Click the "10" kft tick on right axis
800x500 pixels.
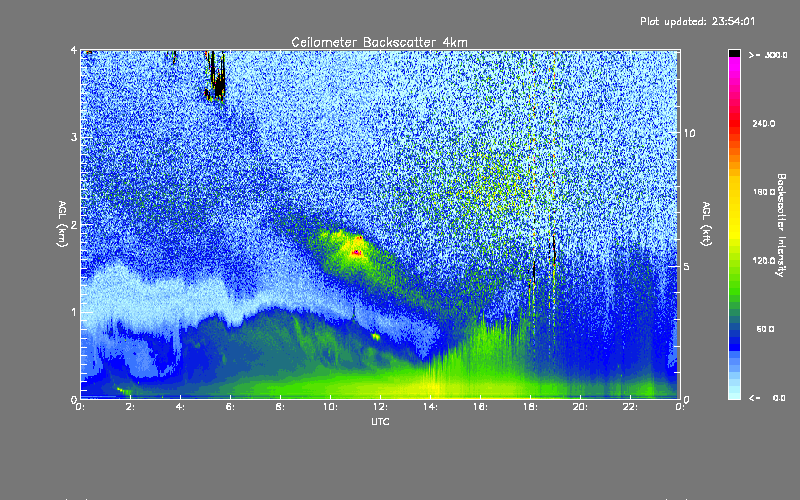click(689, 133)
